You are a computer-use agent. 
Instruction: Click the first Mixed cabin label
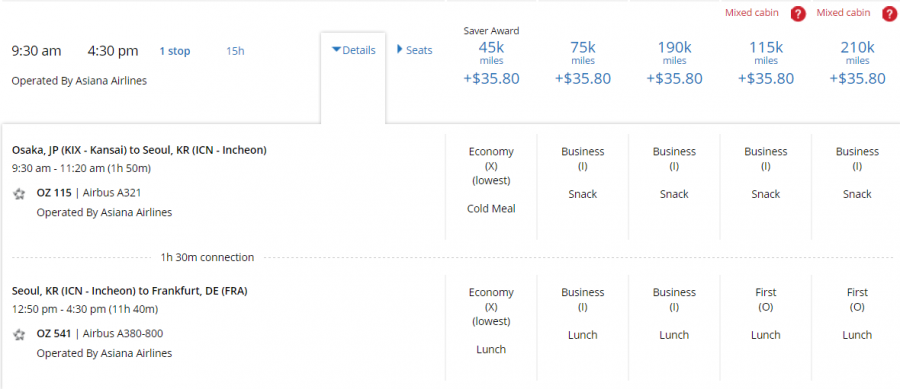tap(752, 13)
